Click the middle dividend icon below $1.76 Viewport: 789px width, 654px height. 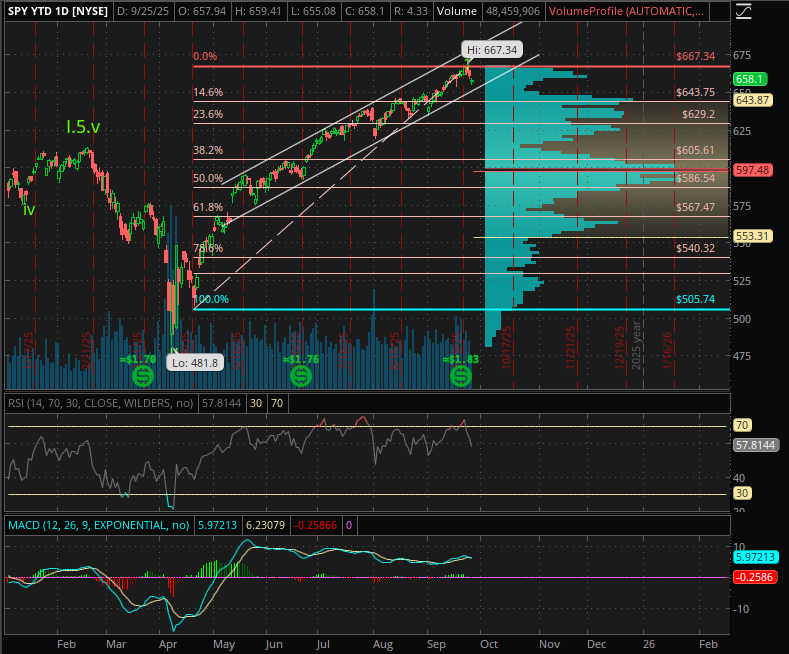point(300,376)
